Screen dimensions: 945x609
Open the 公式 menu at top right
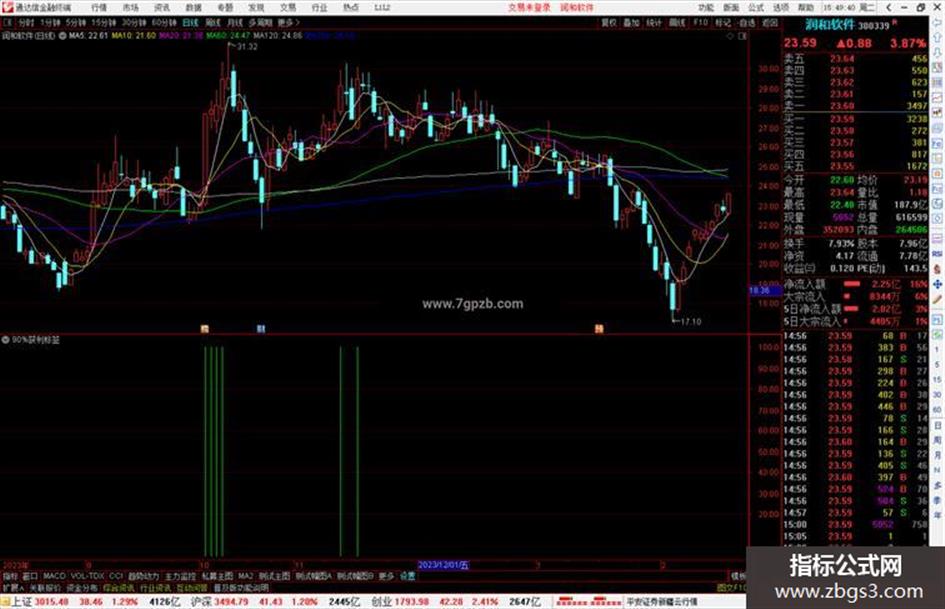click(756, 8)
